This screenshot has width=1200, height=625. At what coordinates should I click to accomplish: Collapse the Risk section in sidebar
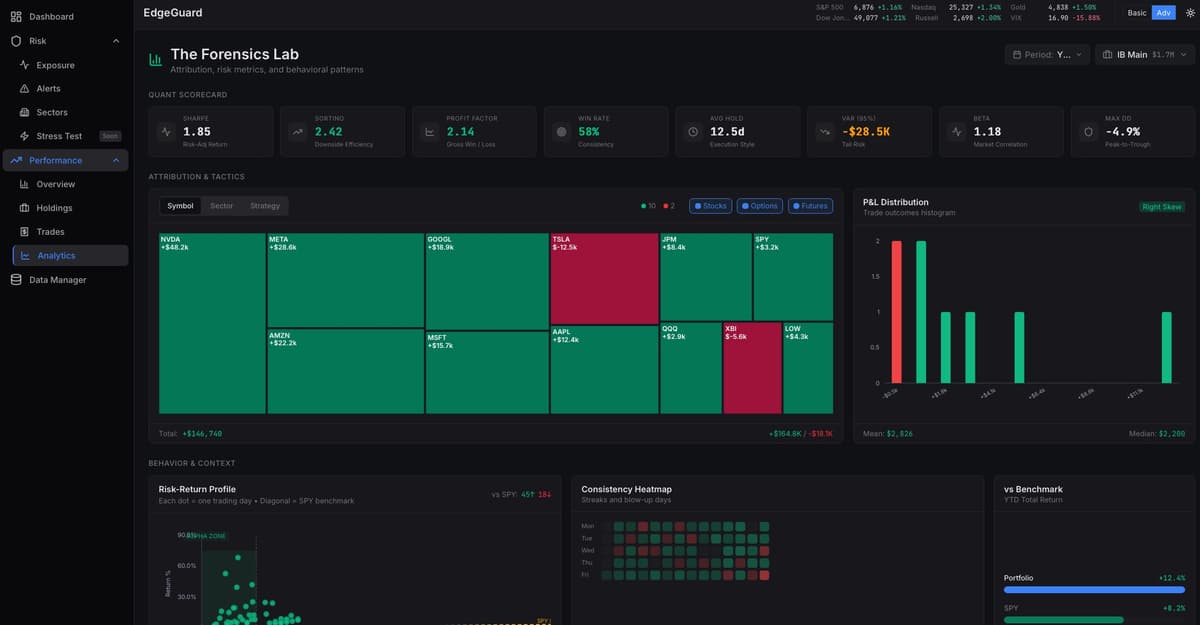(116, 41)
